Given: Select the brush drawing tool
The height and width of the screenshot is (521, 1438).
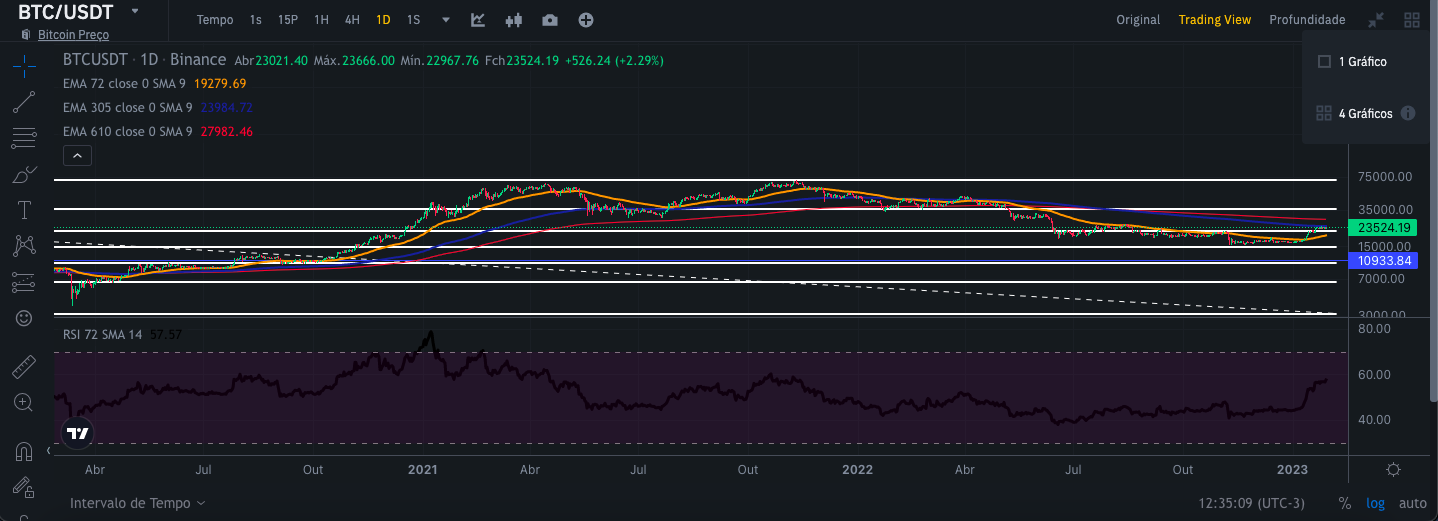Looking at the screenshot, I should [x=24, y=174].
